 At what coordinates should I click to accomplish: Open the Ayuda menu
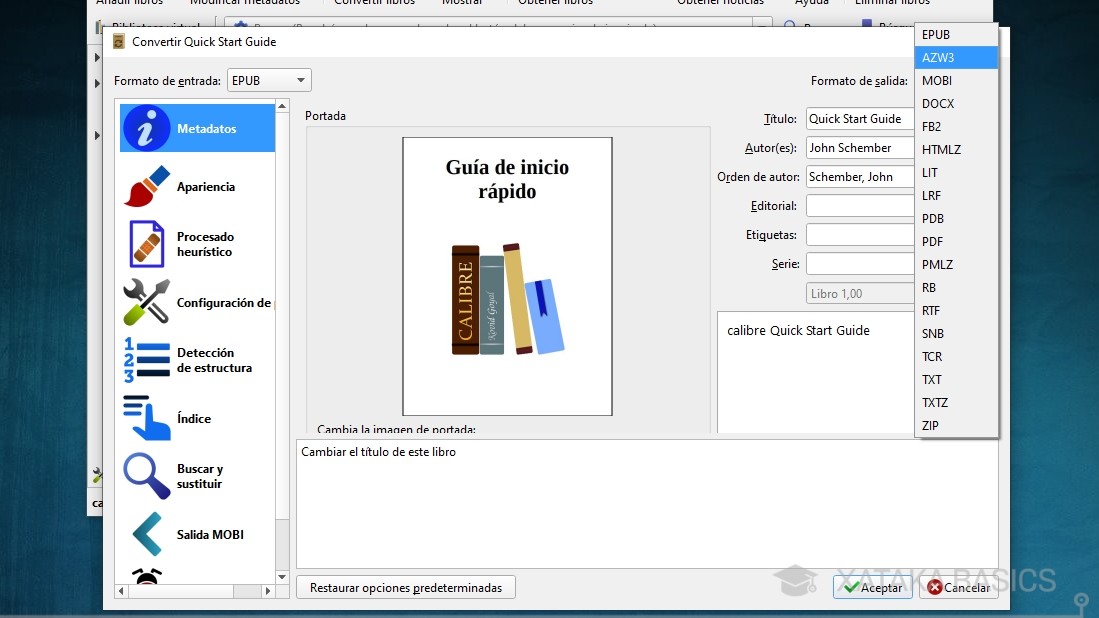click(810, 3)
